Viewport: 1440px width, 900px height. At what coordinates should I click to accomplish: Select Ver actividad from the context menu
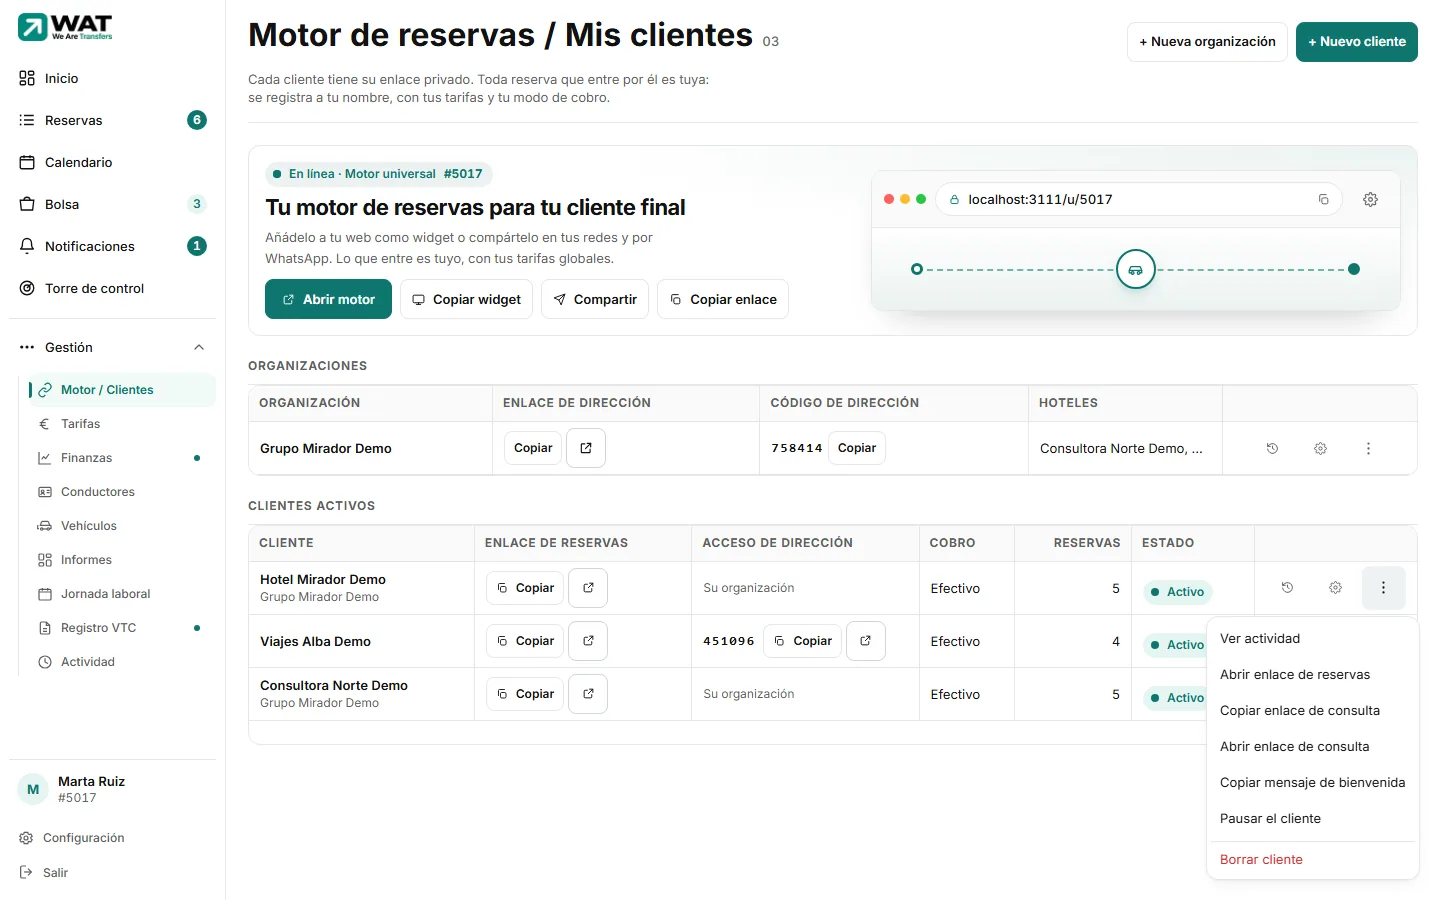tap(1313, 639)
